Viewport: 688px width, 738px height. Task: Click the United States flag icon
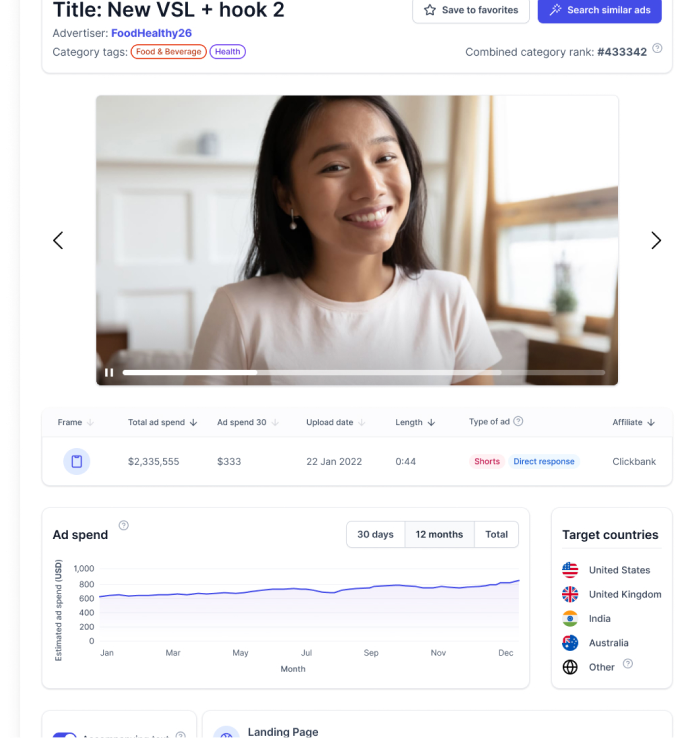570,570
